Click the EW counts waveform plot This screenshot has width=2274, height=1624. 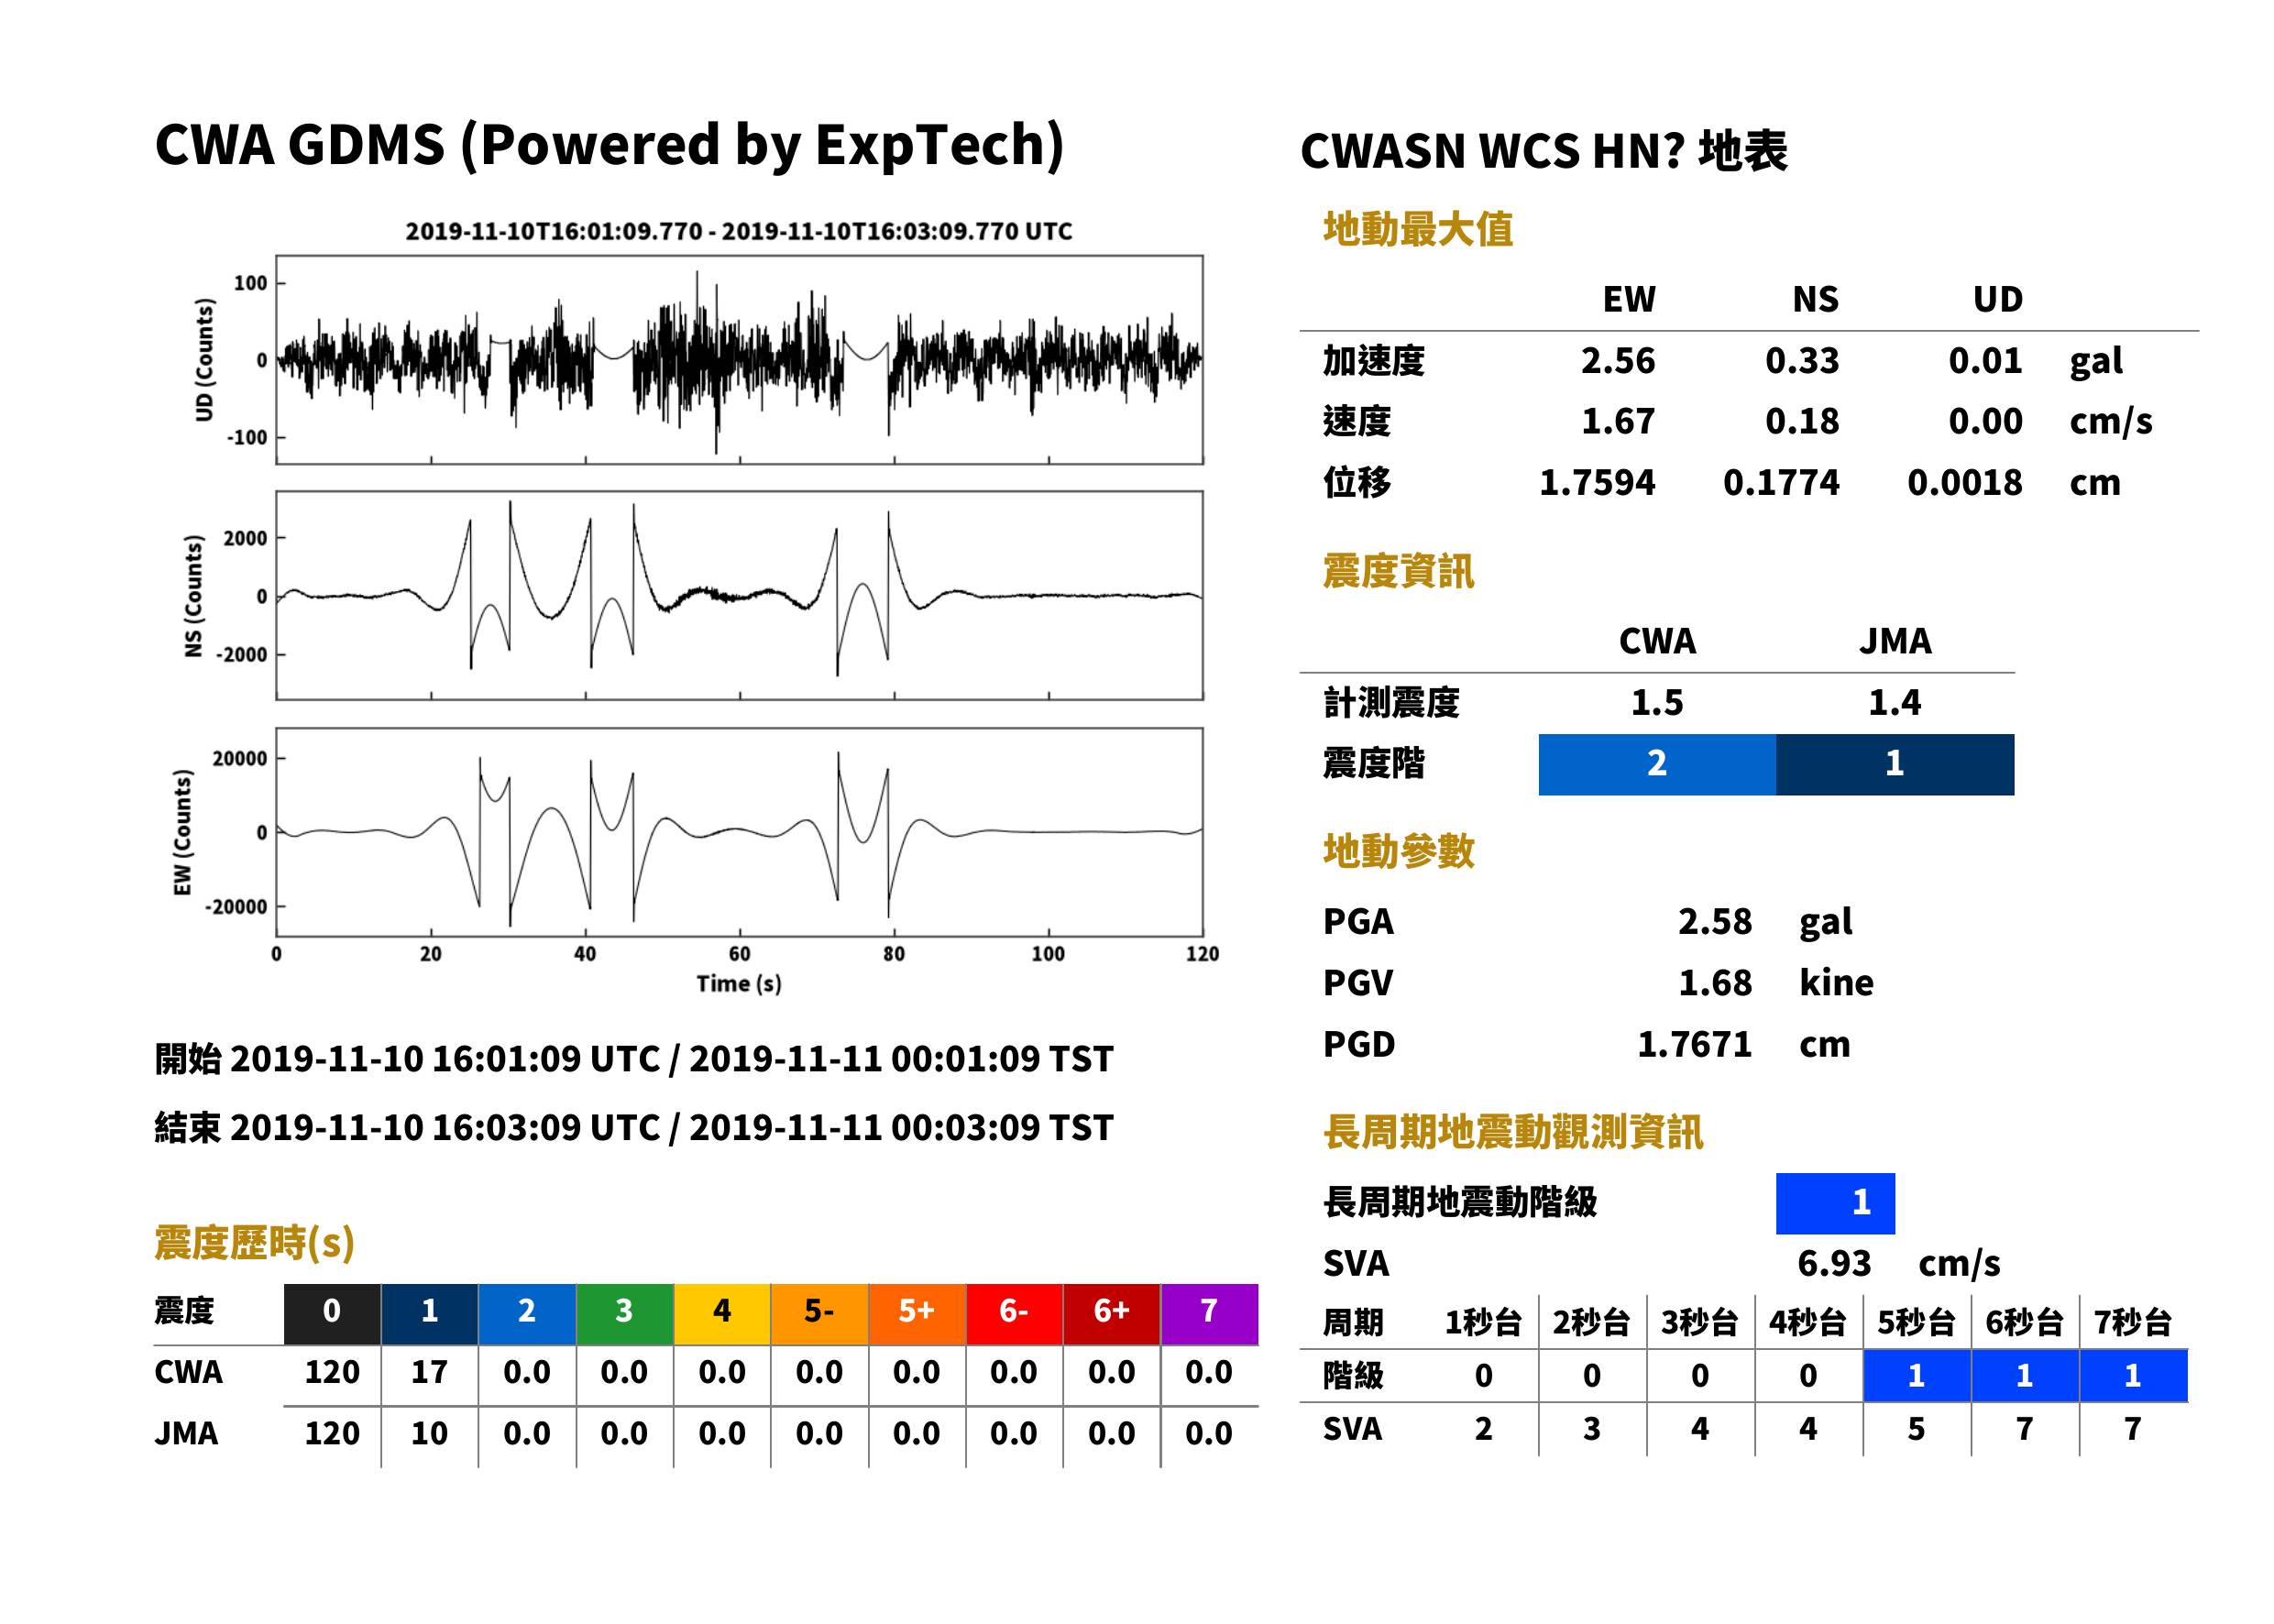point(739,832)
